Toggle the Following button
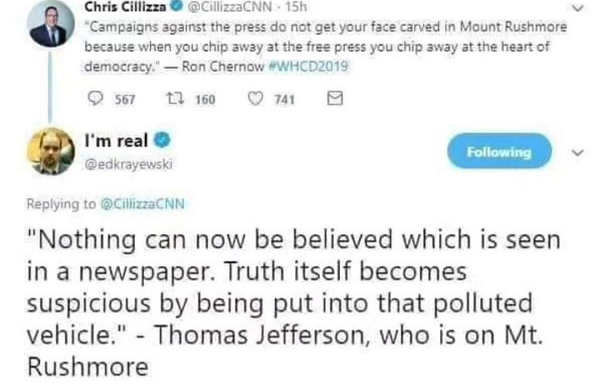 pos(499,151)
